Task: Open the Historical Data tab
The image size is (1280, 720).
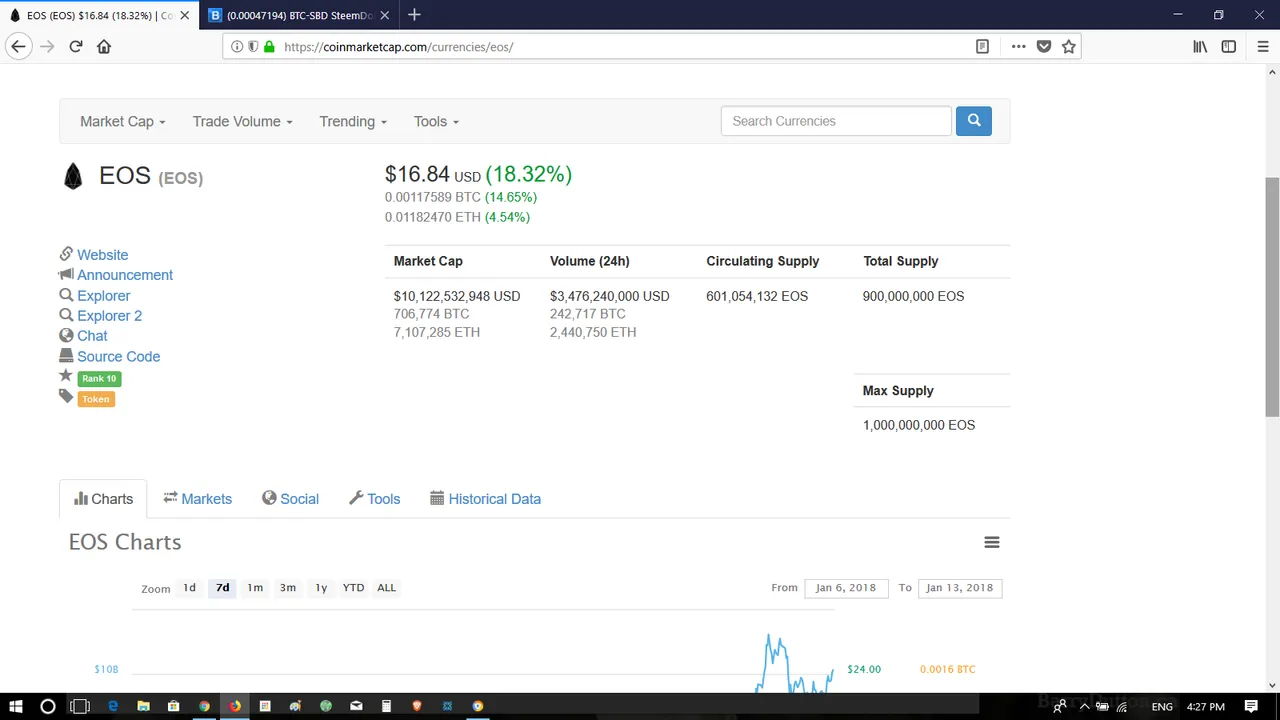Action: point(485,499)
